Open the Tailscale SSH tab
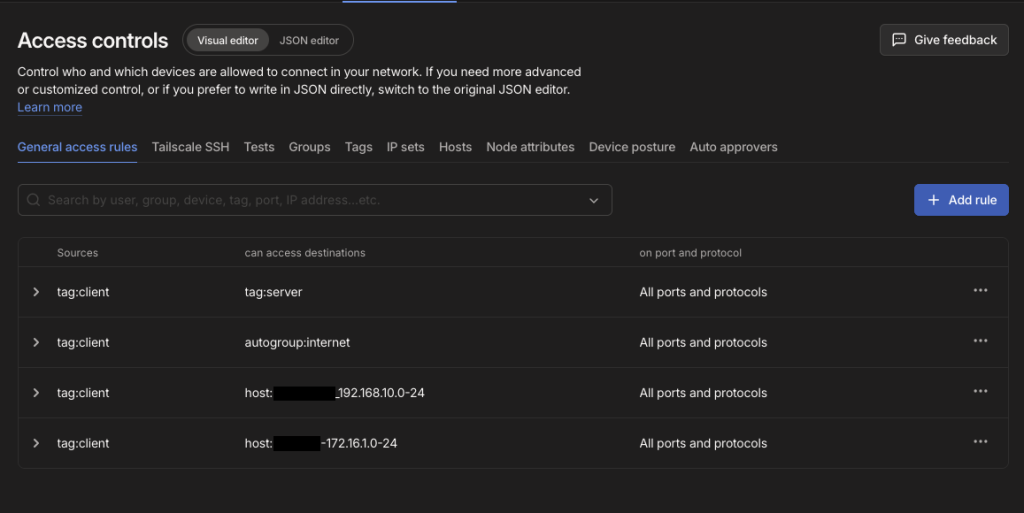This screenshot has height=513, width=1024. click(x=191, y=147)
